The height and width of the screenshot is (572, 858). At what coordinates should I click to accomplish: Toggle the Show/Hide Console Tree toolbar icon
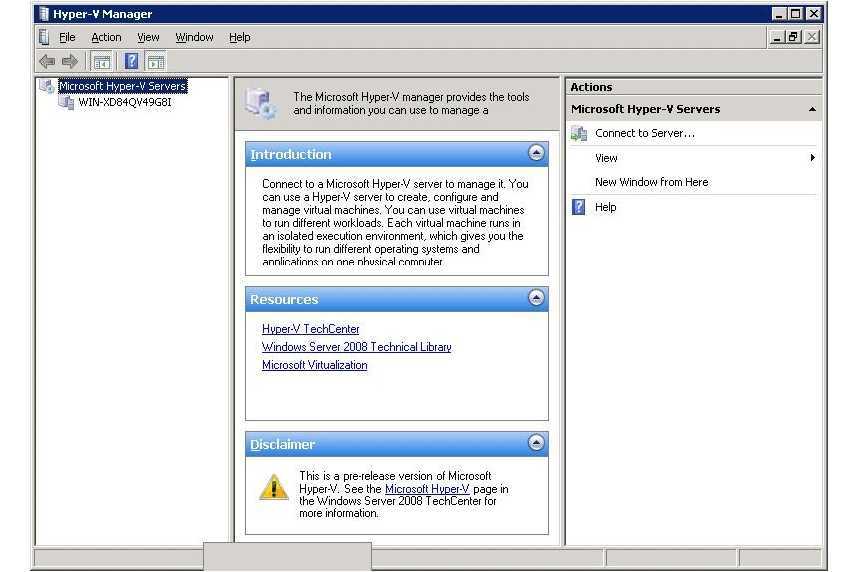pos(102,62)
